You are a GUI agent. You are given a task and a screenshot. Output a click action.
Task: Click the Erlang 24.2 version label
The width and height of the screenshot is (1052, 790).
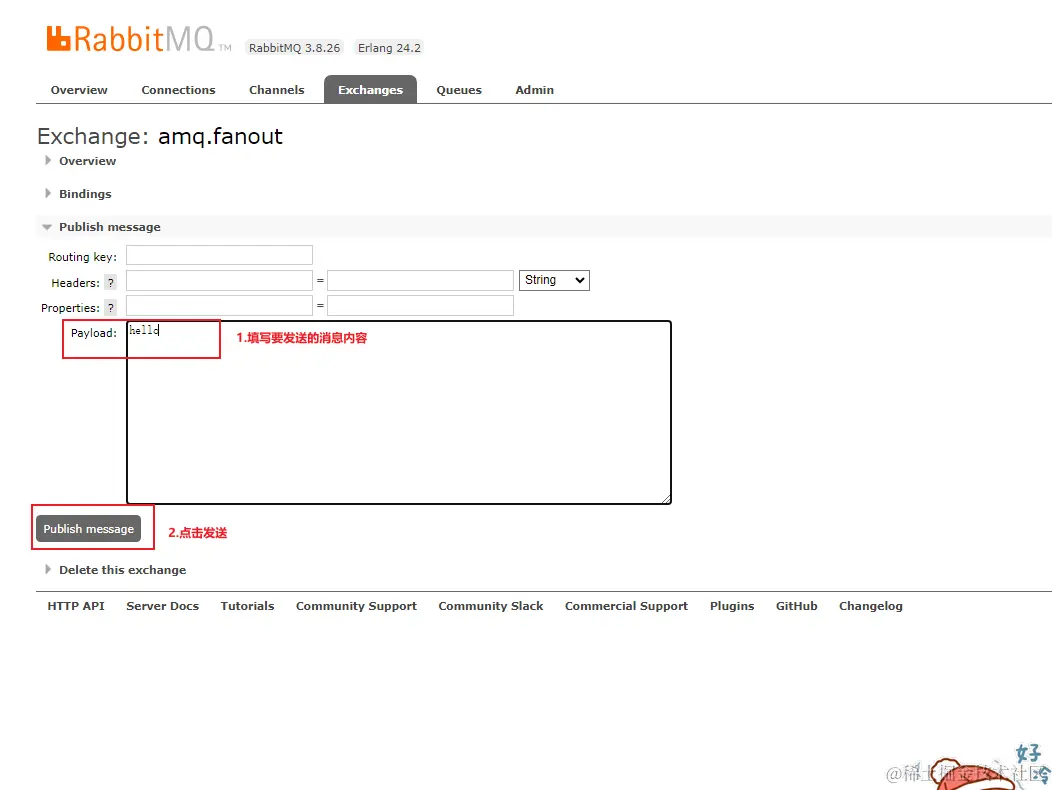(x=389, y=48)
